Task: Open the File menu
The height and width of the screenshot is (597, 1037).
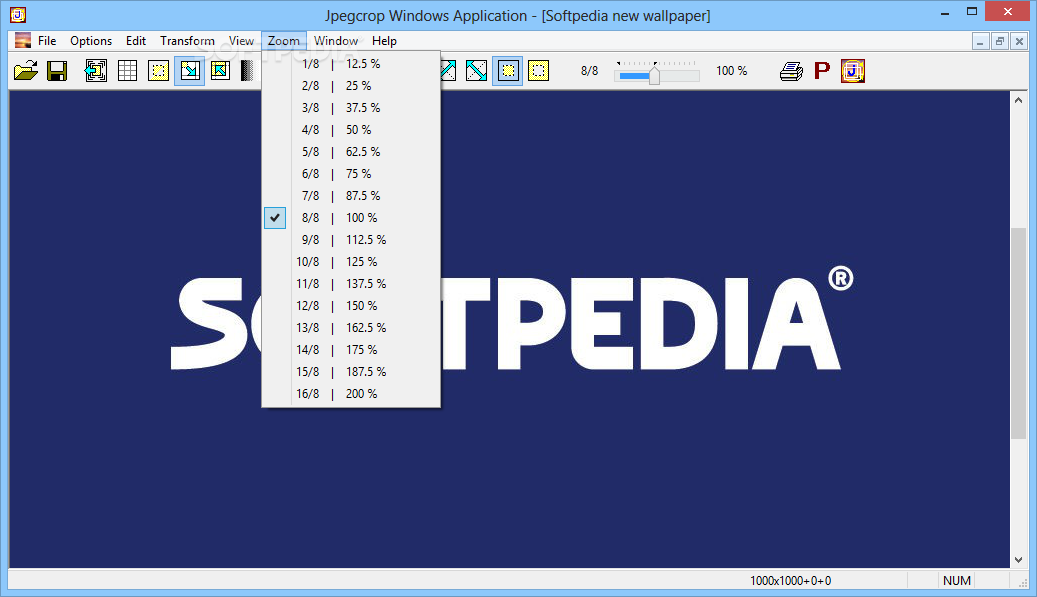Action: click(x=47, y=41)
